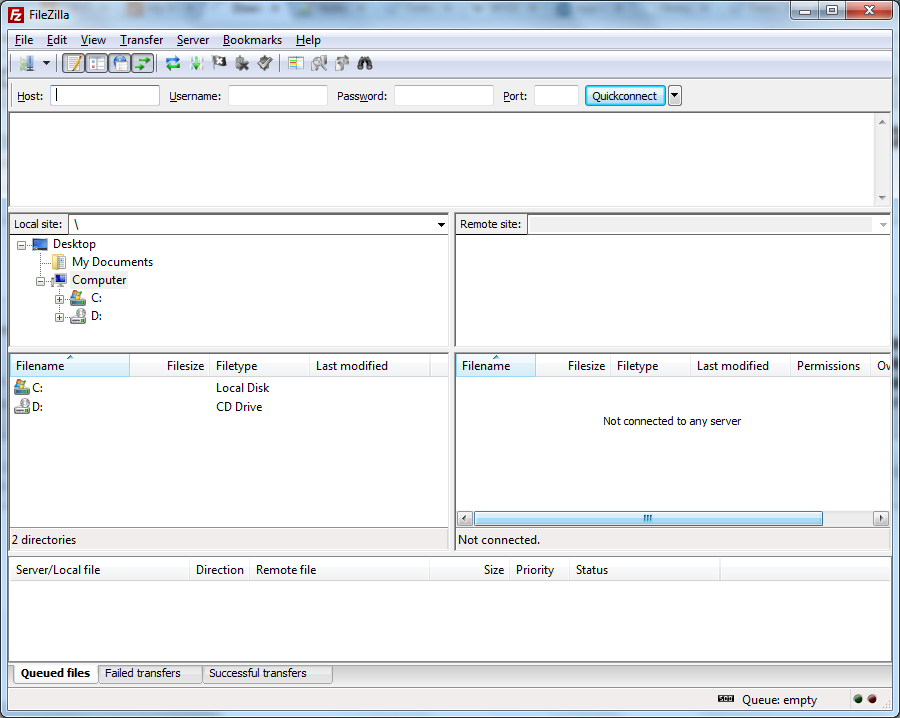This screenshot has width=900, height=718.
Task: Refresh the file and folder lists
Action: 173,63
